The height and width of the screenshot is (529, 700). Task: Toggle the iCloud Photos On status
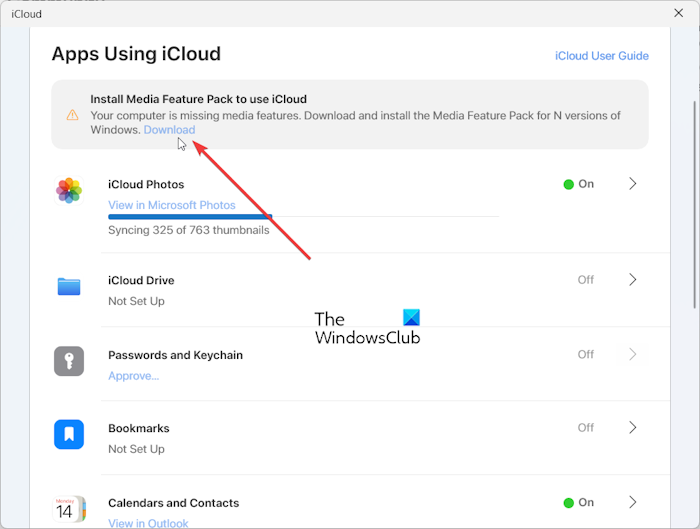(579, 184)
